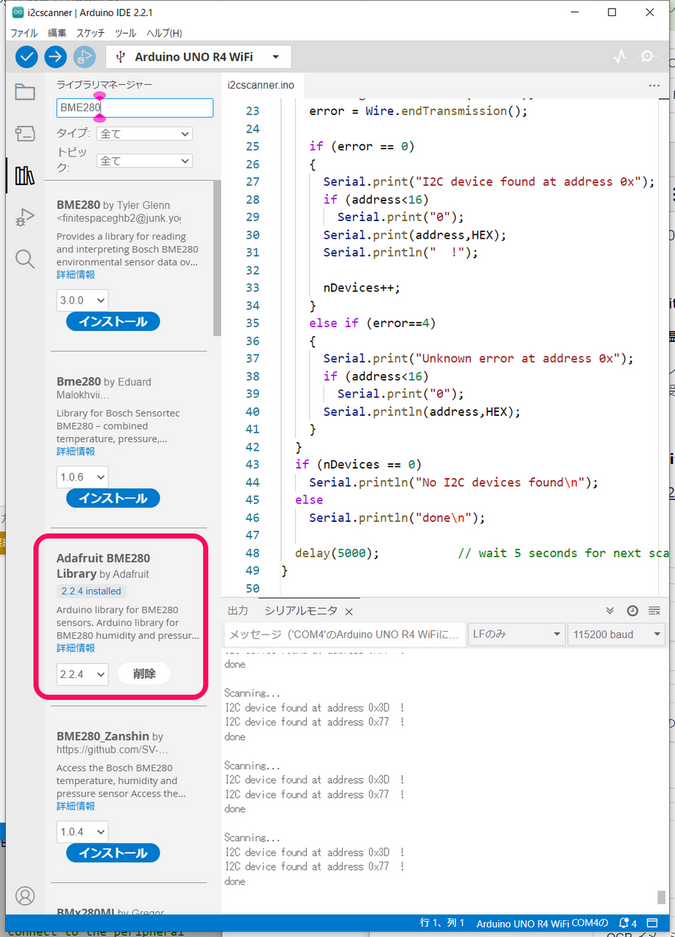Viewport: 675px width, 937px height.
Task: Open the Type filter dropdown
Action: click(x=145, y=134)
